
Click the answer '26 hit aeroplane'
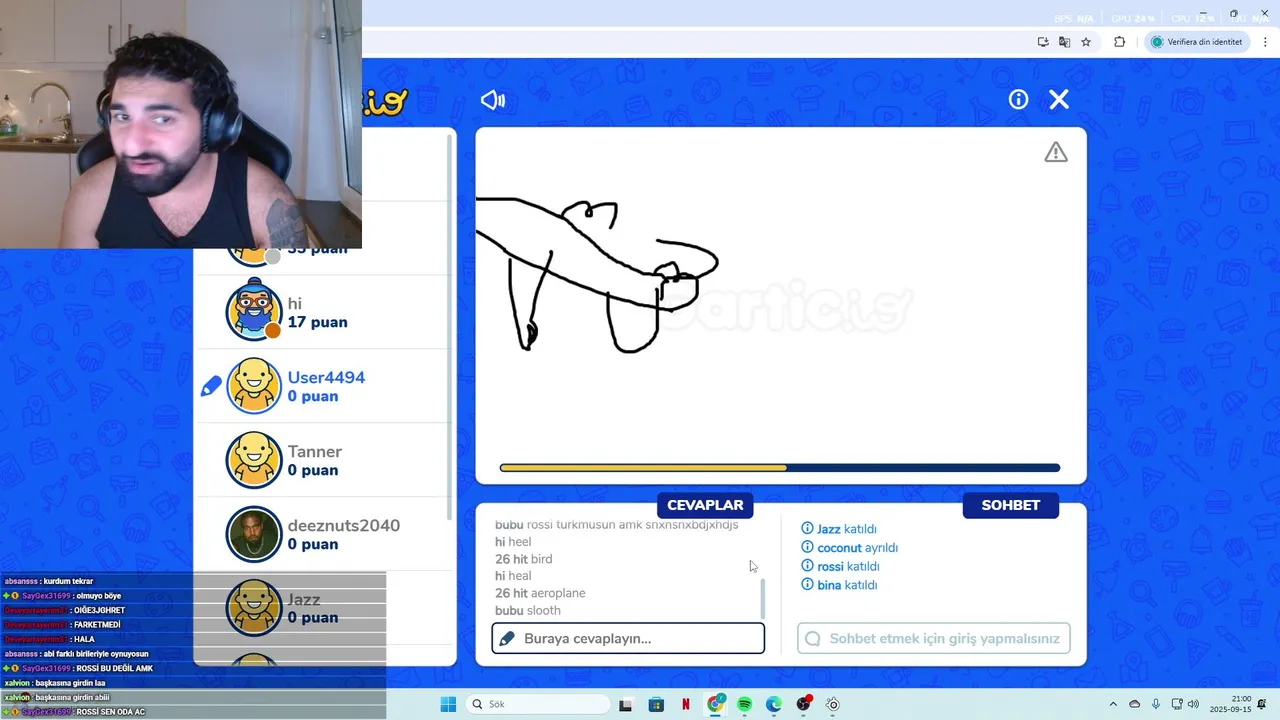tap(540, 593)
